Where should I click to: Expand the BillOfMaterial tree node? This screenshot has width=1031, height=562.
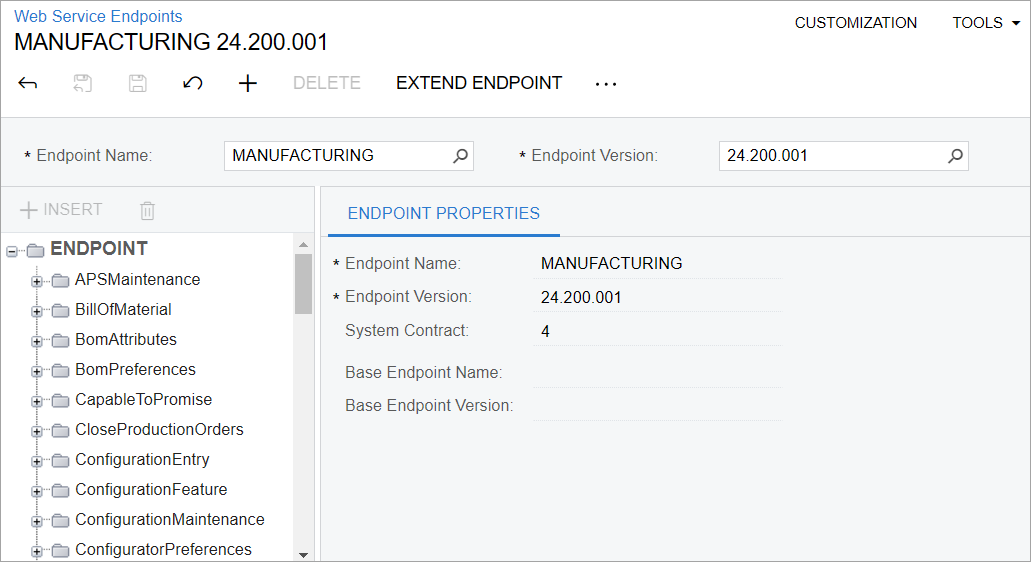37,311
